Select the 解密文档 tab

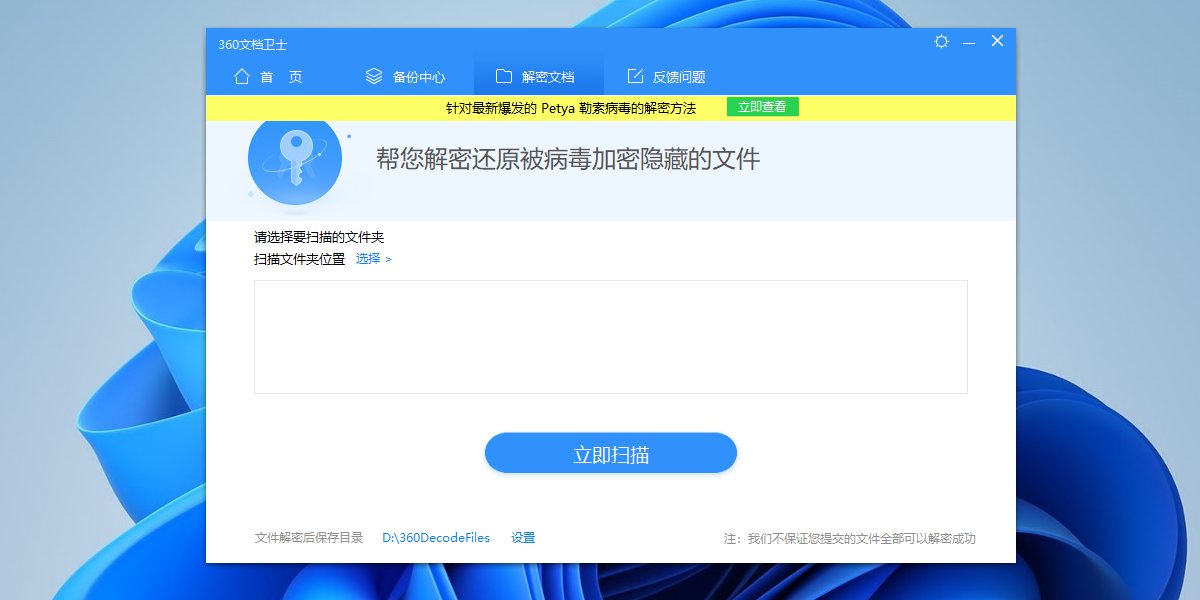pos(538,77)
